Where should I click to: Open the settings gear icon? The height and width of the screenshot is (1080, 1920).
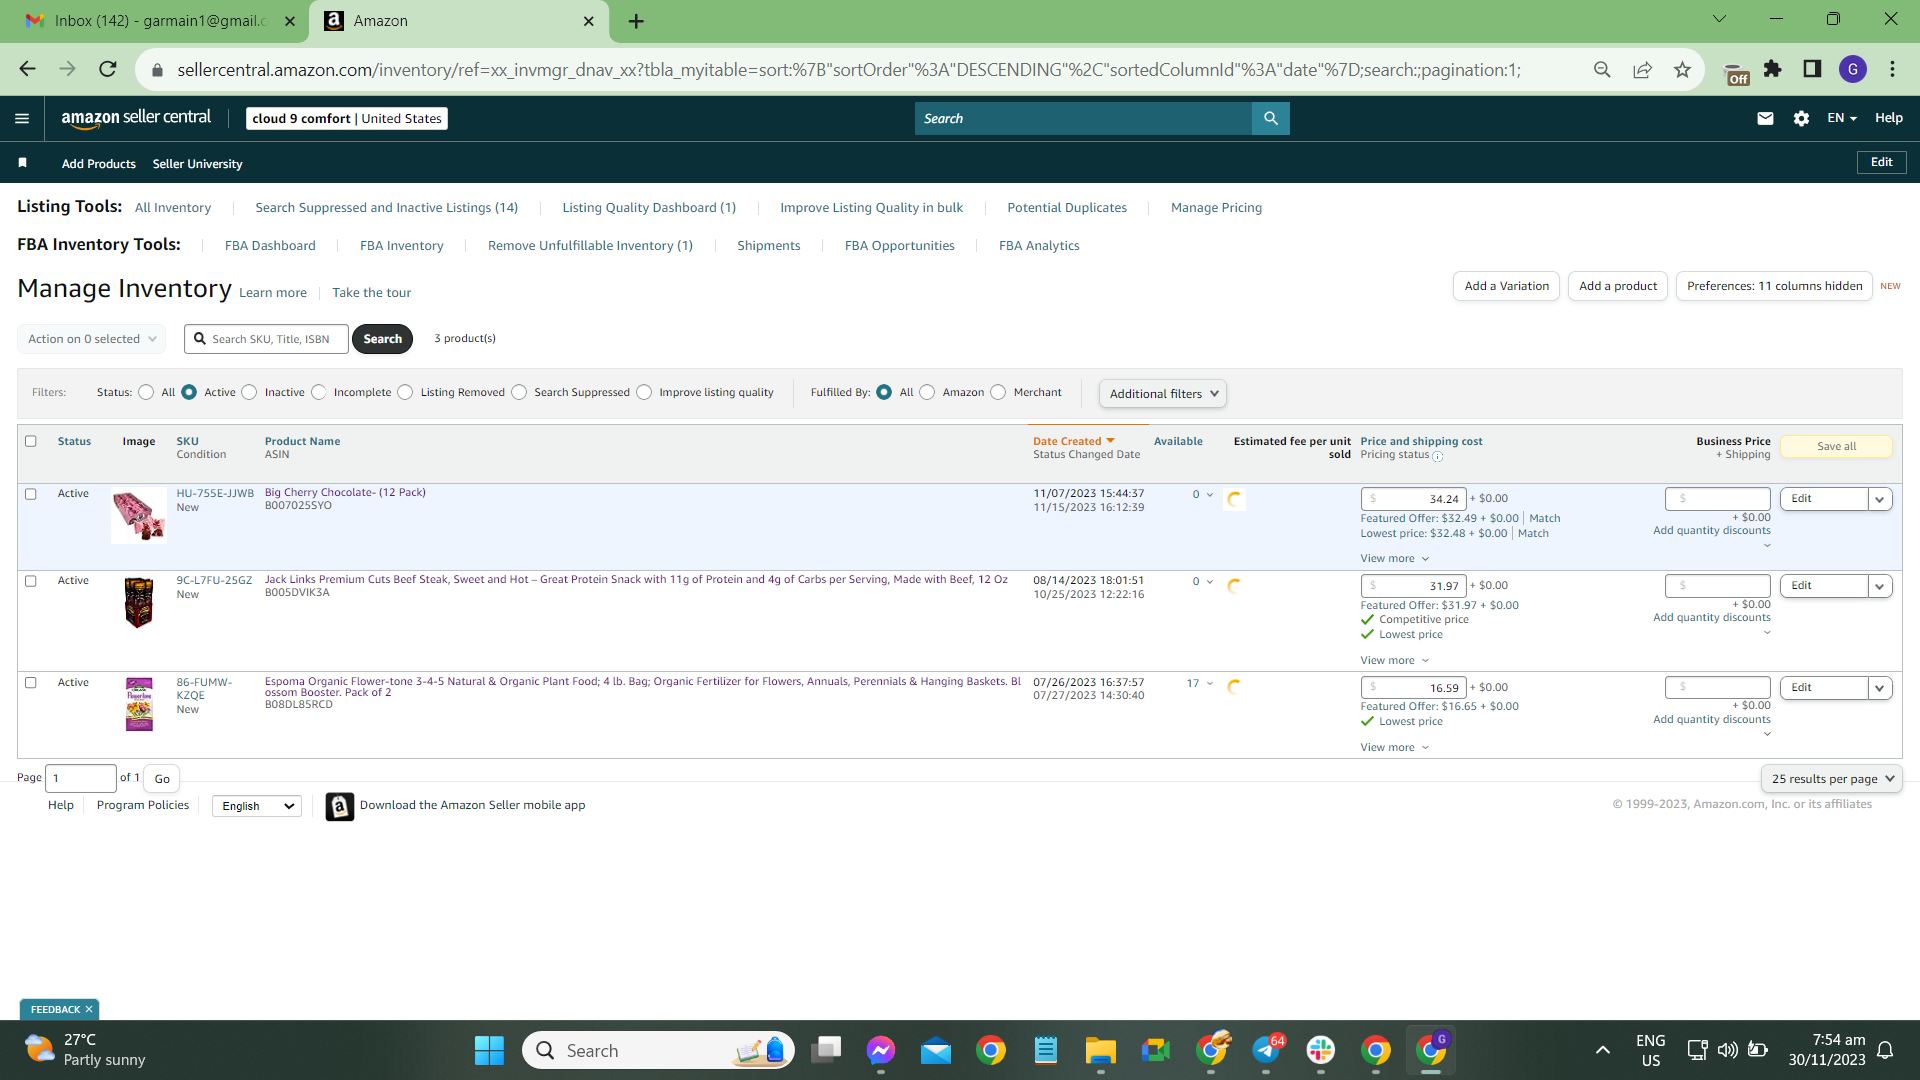click(x=1801, y=118)
